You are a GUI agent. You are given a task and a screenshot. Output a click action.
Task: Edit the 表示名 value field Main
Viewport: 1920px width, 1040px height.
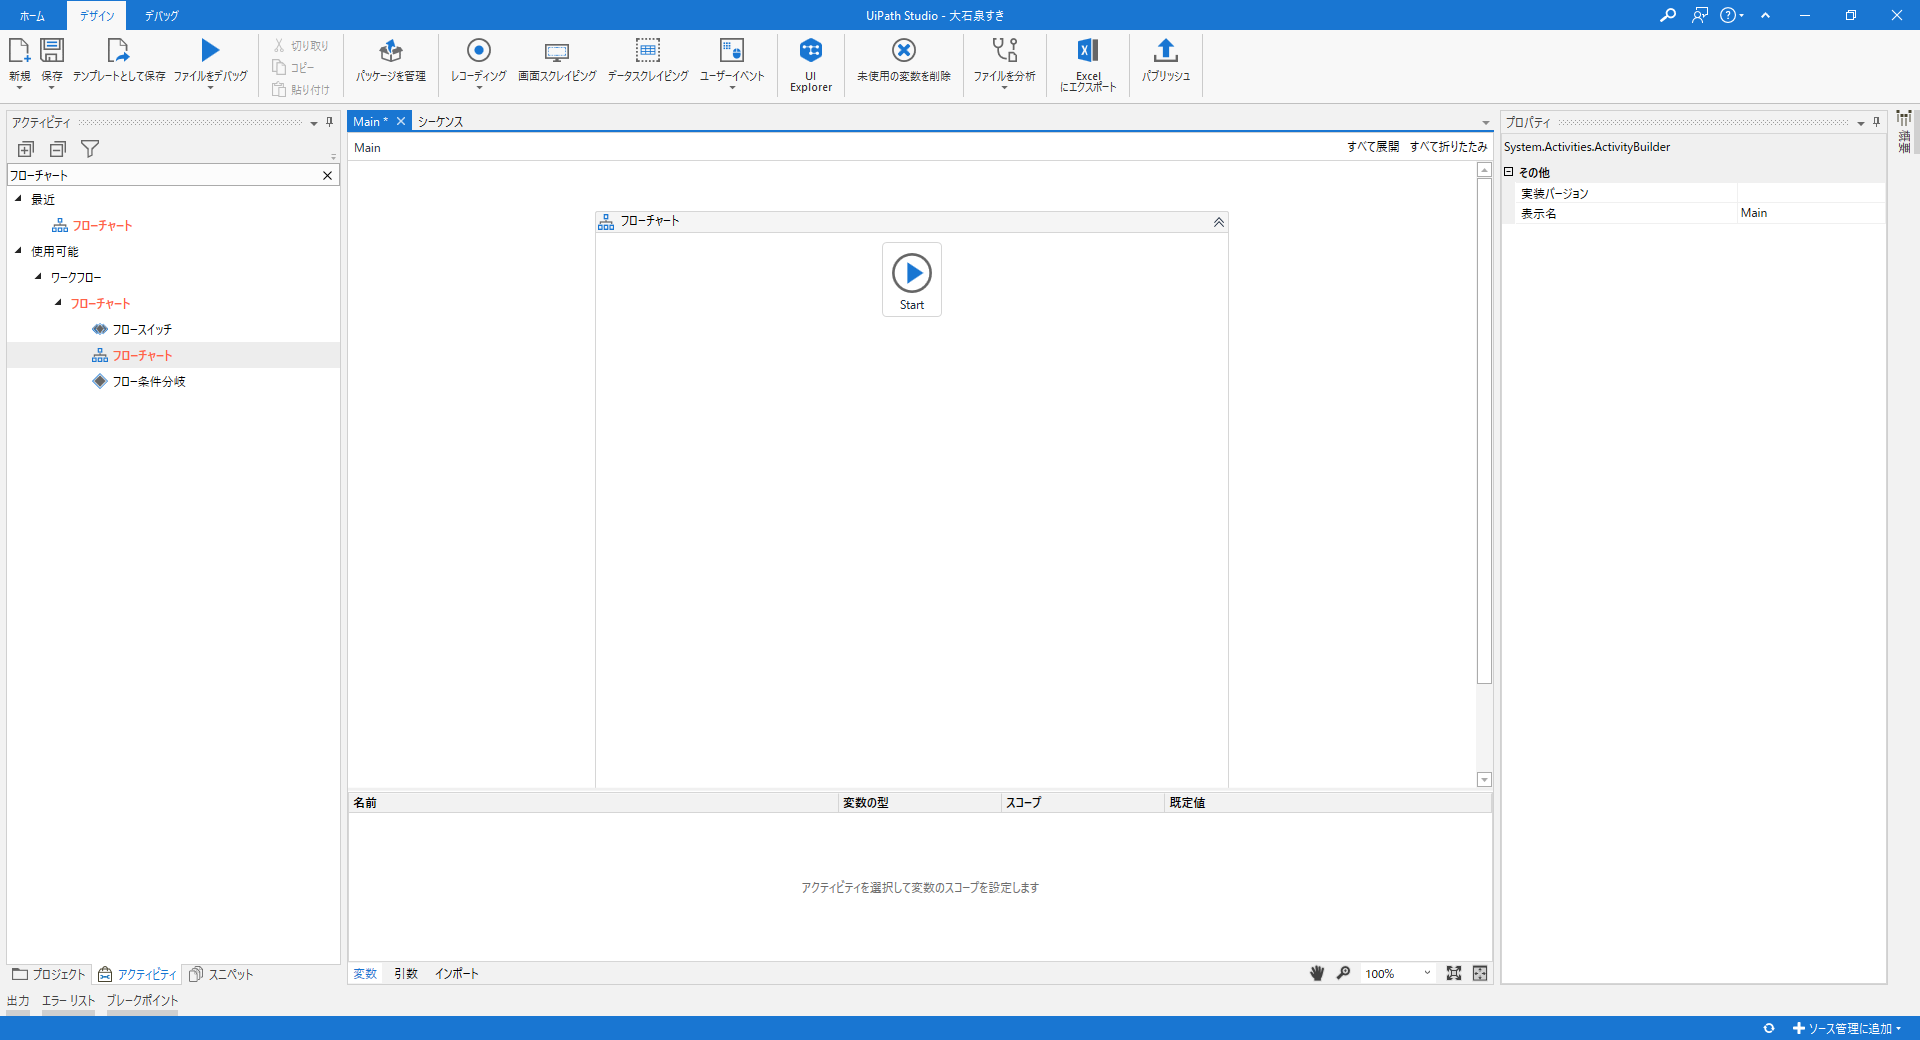point(1810,213)
